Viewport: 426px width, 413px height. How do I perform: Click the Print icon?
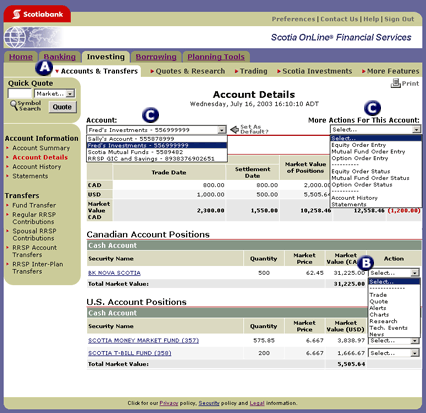tap(395, 83)
